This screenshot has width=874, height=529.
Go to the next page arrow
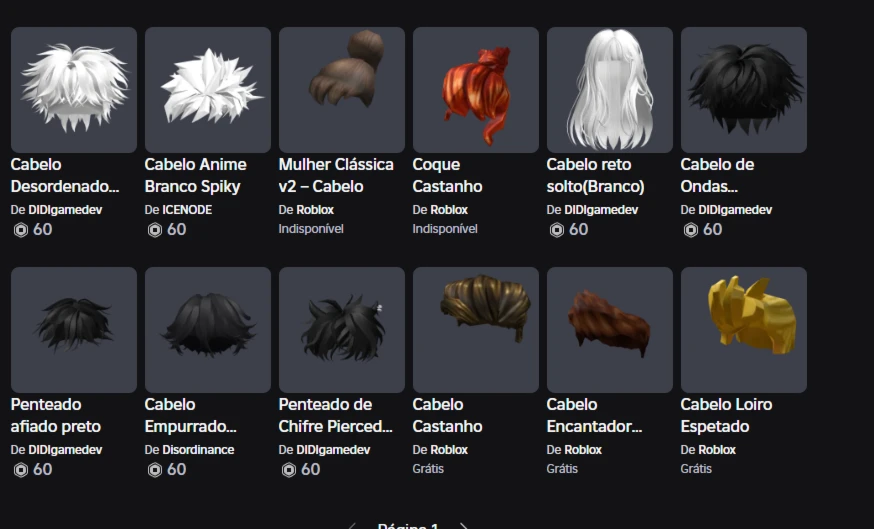[x=463, y=526]
